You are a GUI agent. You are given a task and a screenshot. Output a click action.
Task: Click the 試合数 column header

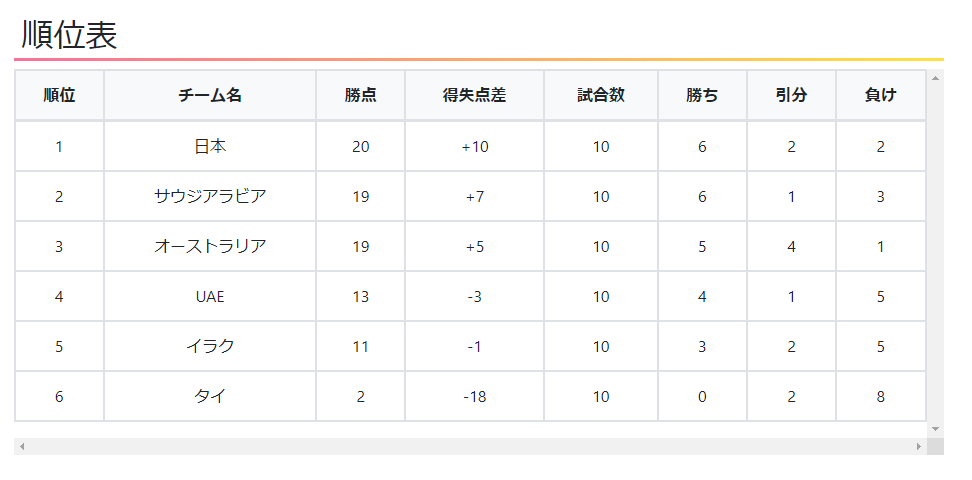(600, 96)
